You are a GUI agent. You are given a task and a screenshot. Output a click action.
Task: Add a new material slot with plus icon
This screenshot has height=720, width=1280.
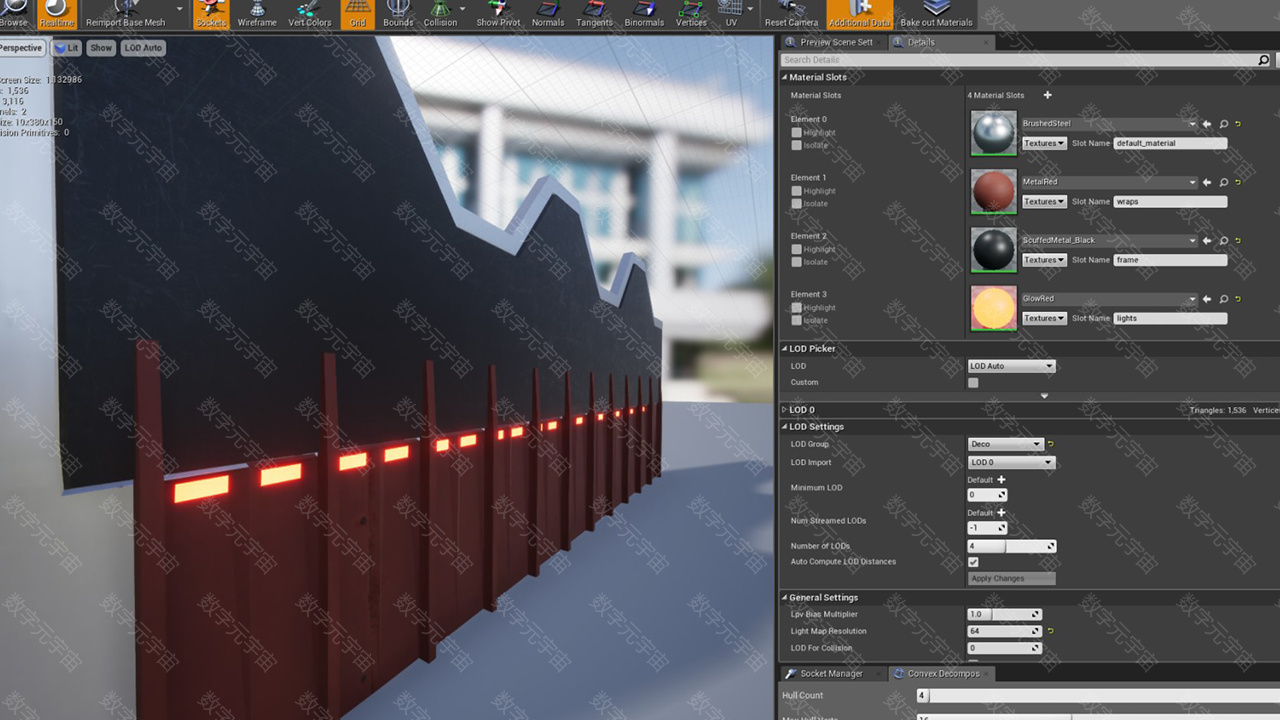coord(1048,95)
